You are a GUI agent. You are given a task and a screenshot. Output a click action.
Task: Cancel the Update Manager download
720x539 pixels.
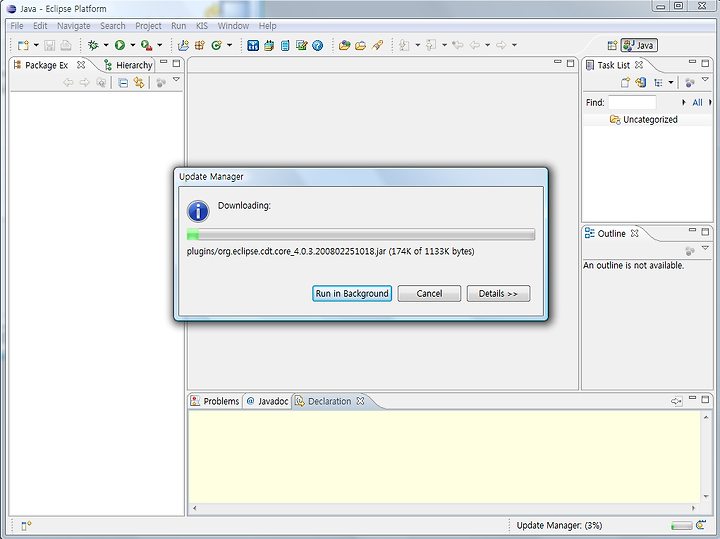pyautogui.click(x=429, y=293)
